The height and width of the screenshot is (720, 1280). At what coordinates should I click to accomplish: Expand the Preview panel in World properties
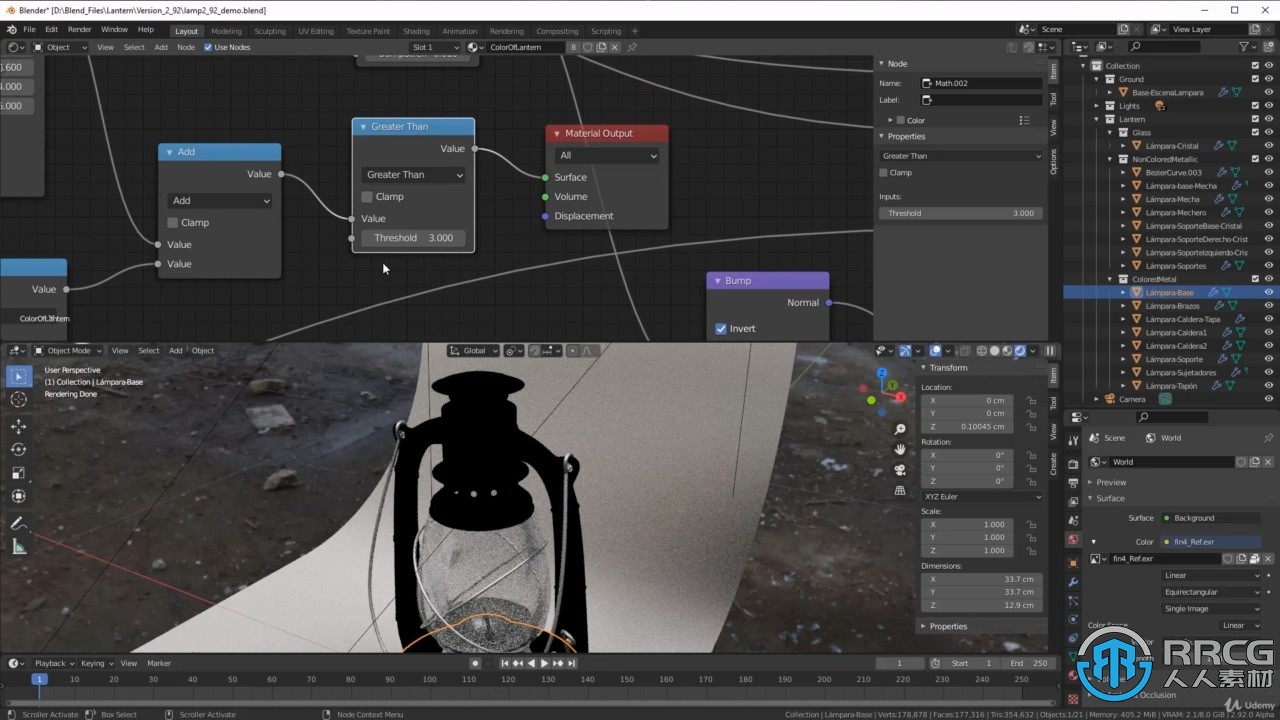(1111, 482)
